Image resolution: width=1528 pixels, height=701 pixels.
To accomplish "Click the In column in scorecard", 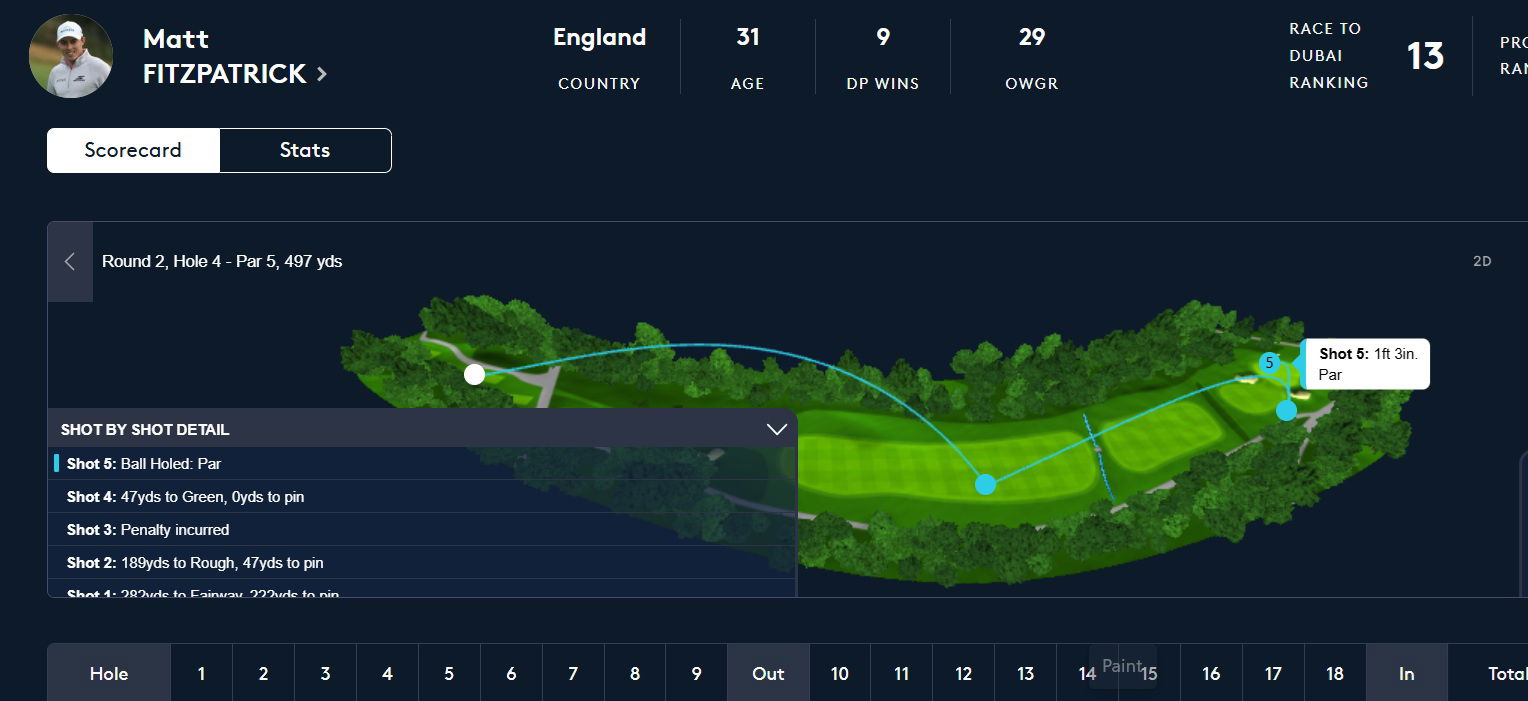I will click(1406, 673).
